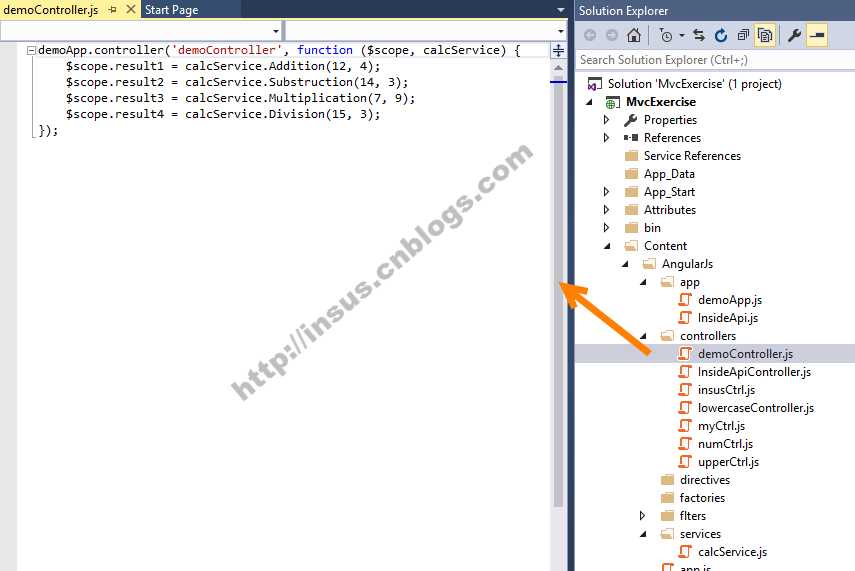This screenshot has width=855, height=571.
Task: Collapse the services folder
Action: pos(643,534)
